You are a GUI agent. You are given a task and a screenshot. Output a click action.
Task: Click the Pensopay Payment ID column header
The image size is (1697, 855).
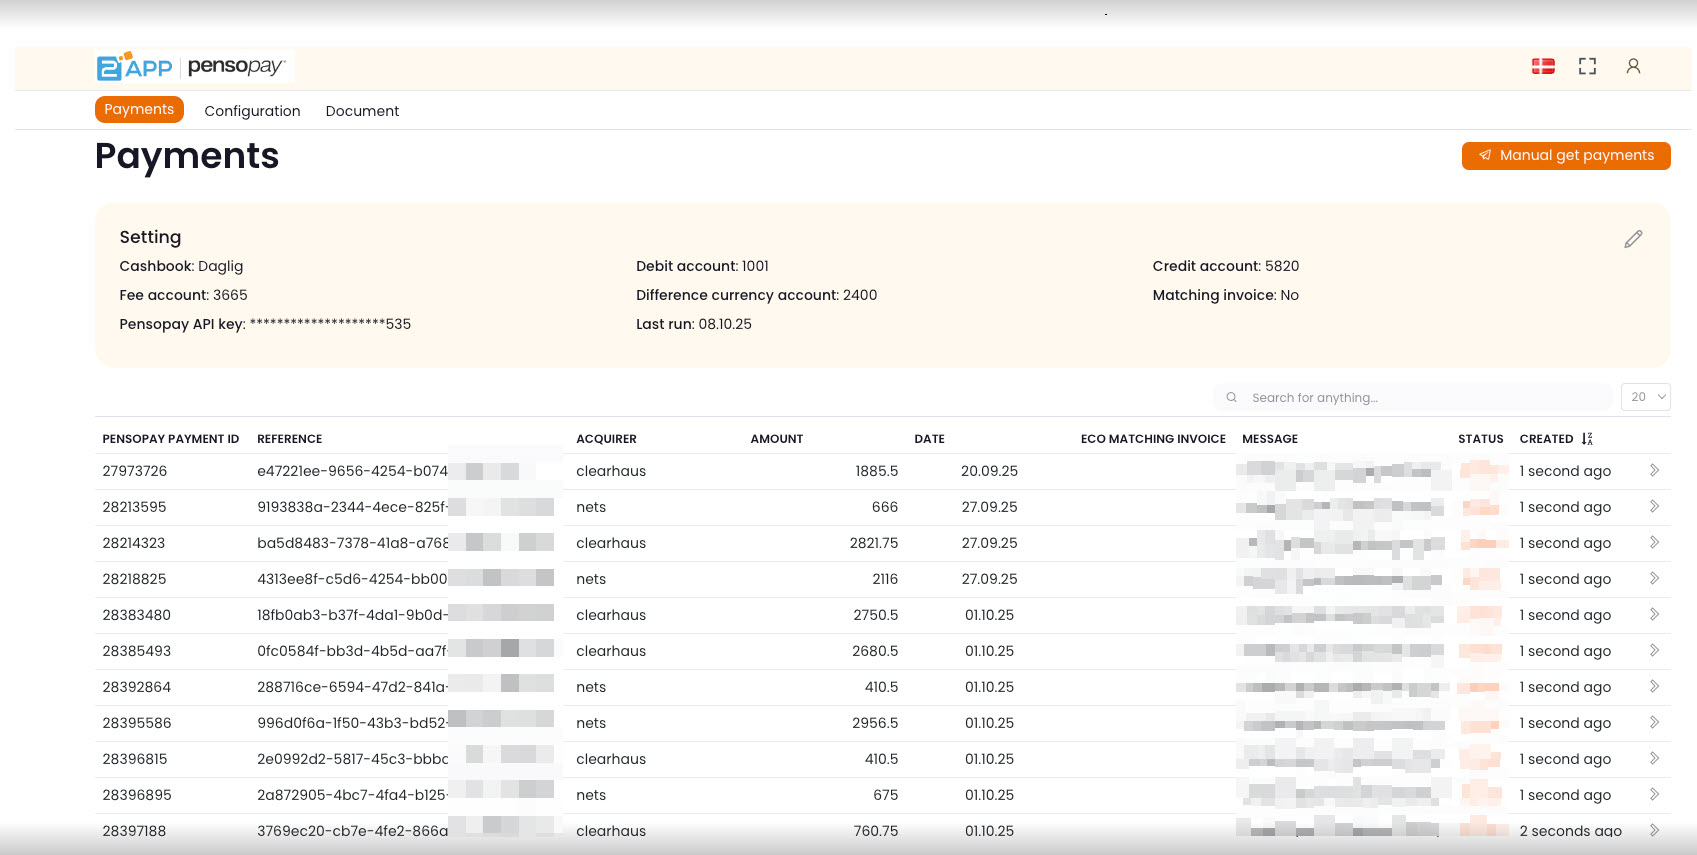(x=171, y=439)
